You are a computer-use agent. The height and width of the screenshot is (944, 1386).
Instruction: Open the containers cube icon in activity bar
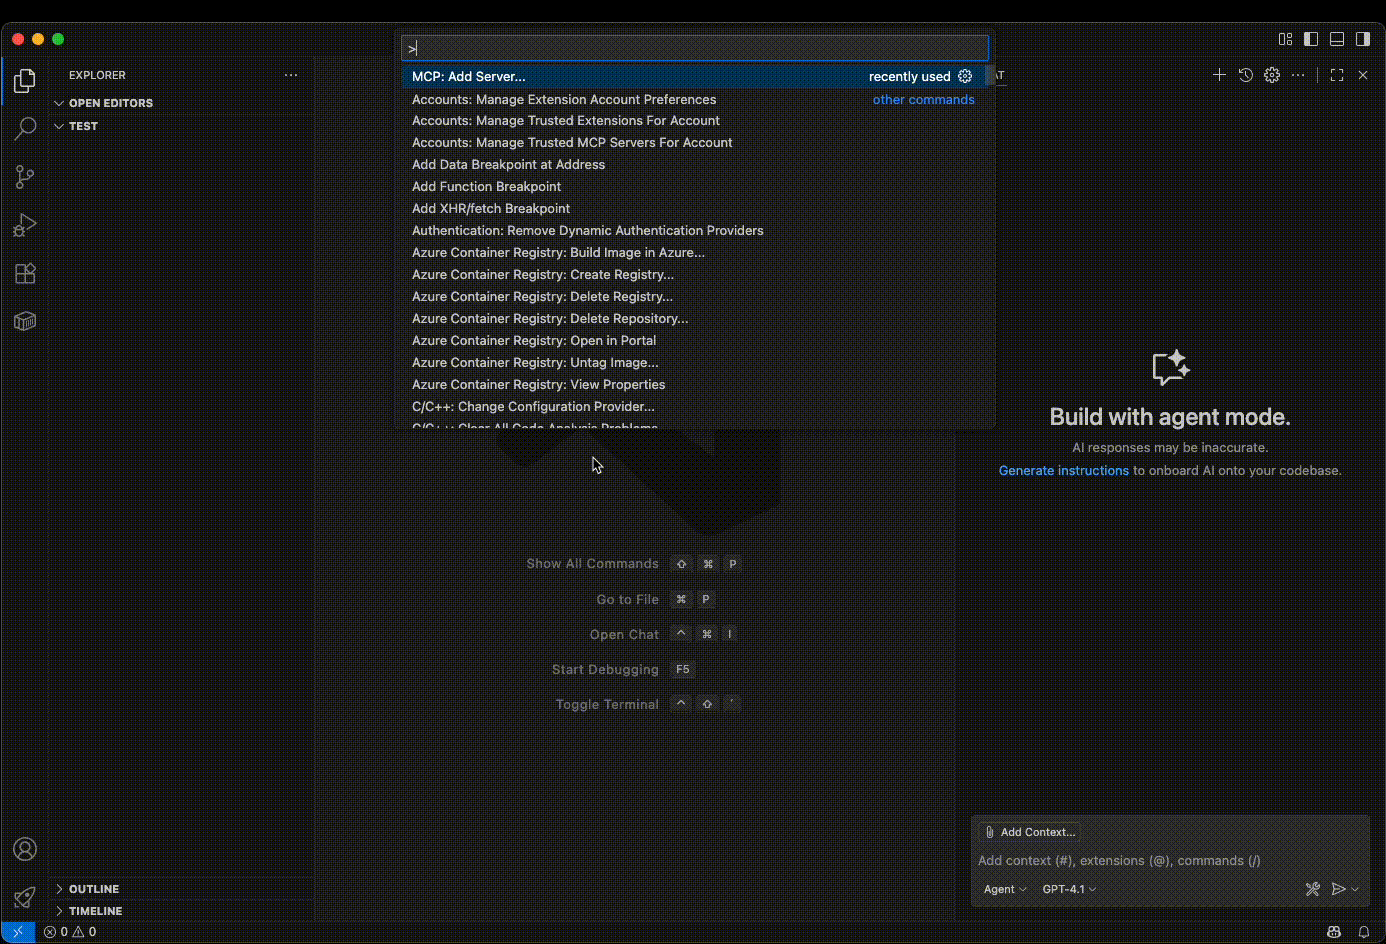[25, 321]
